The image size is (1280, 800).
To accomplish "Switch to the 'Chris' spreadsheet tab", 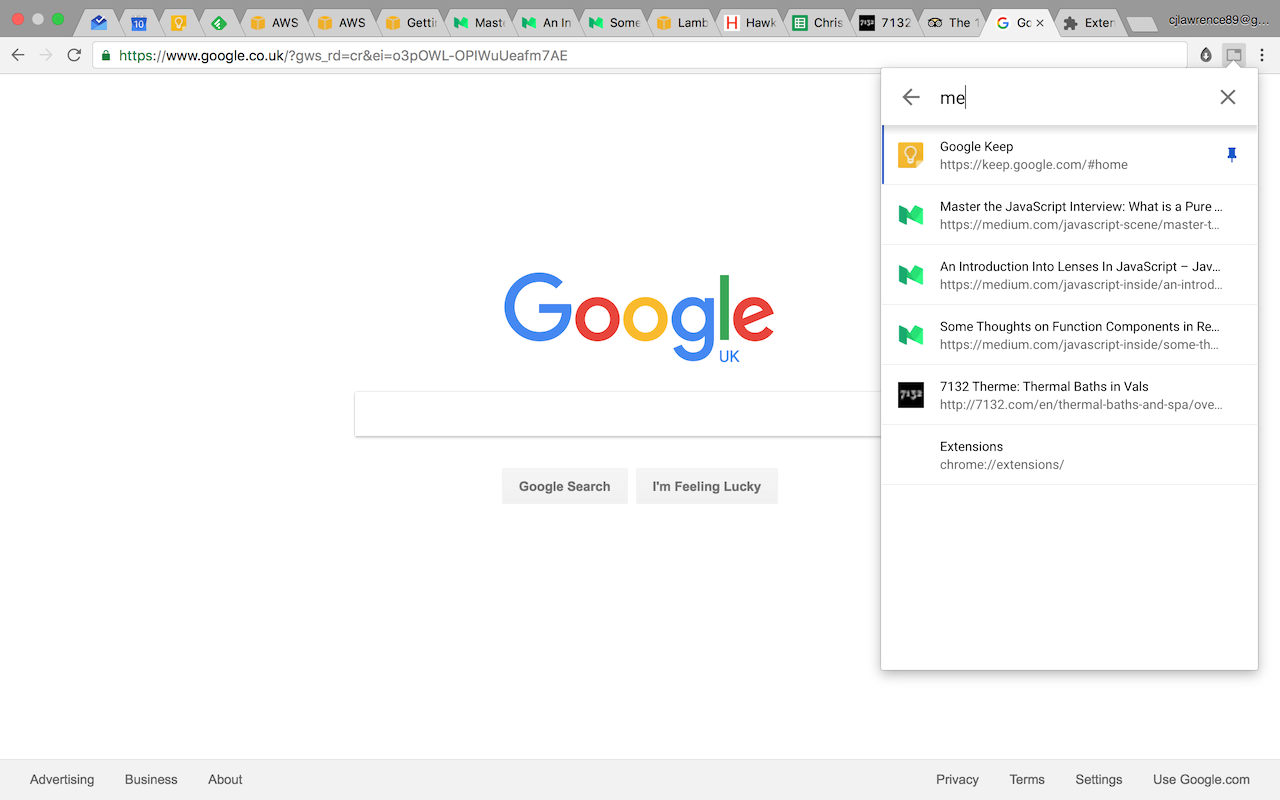I will (x=818, y=22).
